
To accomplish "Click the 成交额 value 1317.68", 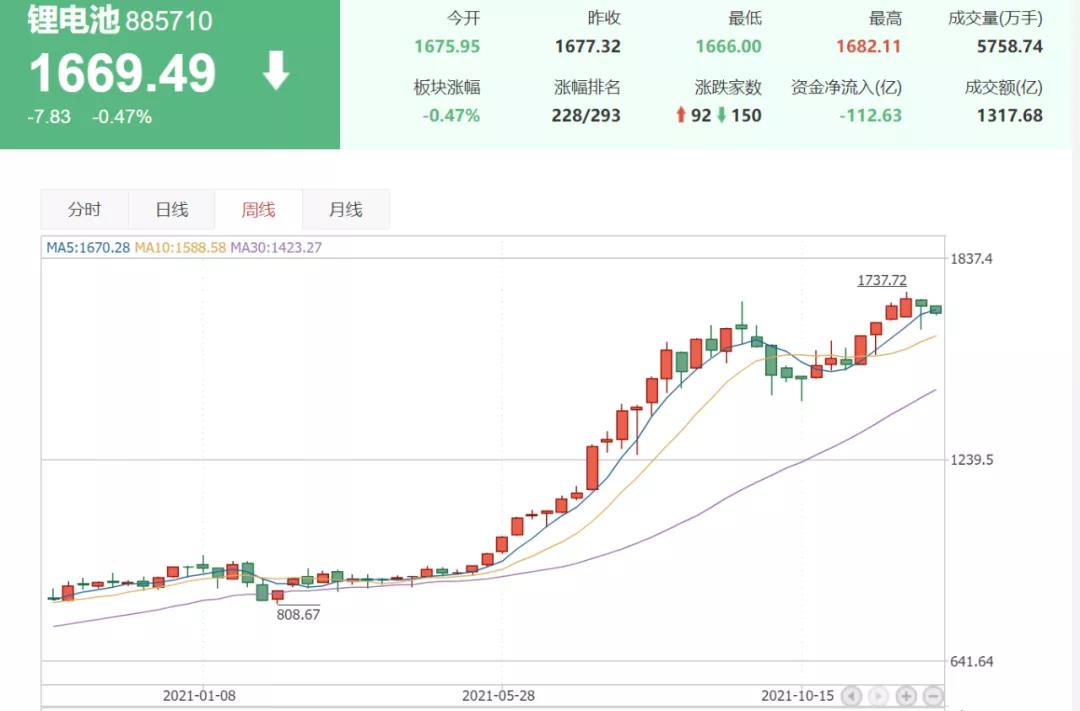I will pyautogui.click(x=1010, y=116).
